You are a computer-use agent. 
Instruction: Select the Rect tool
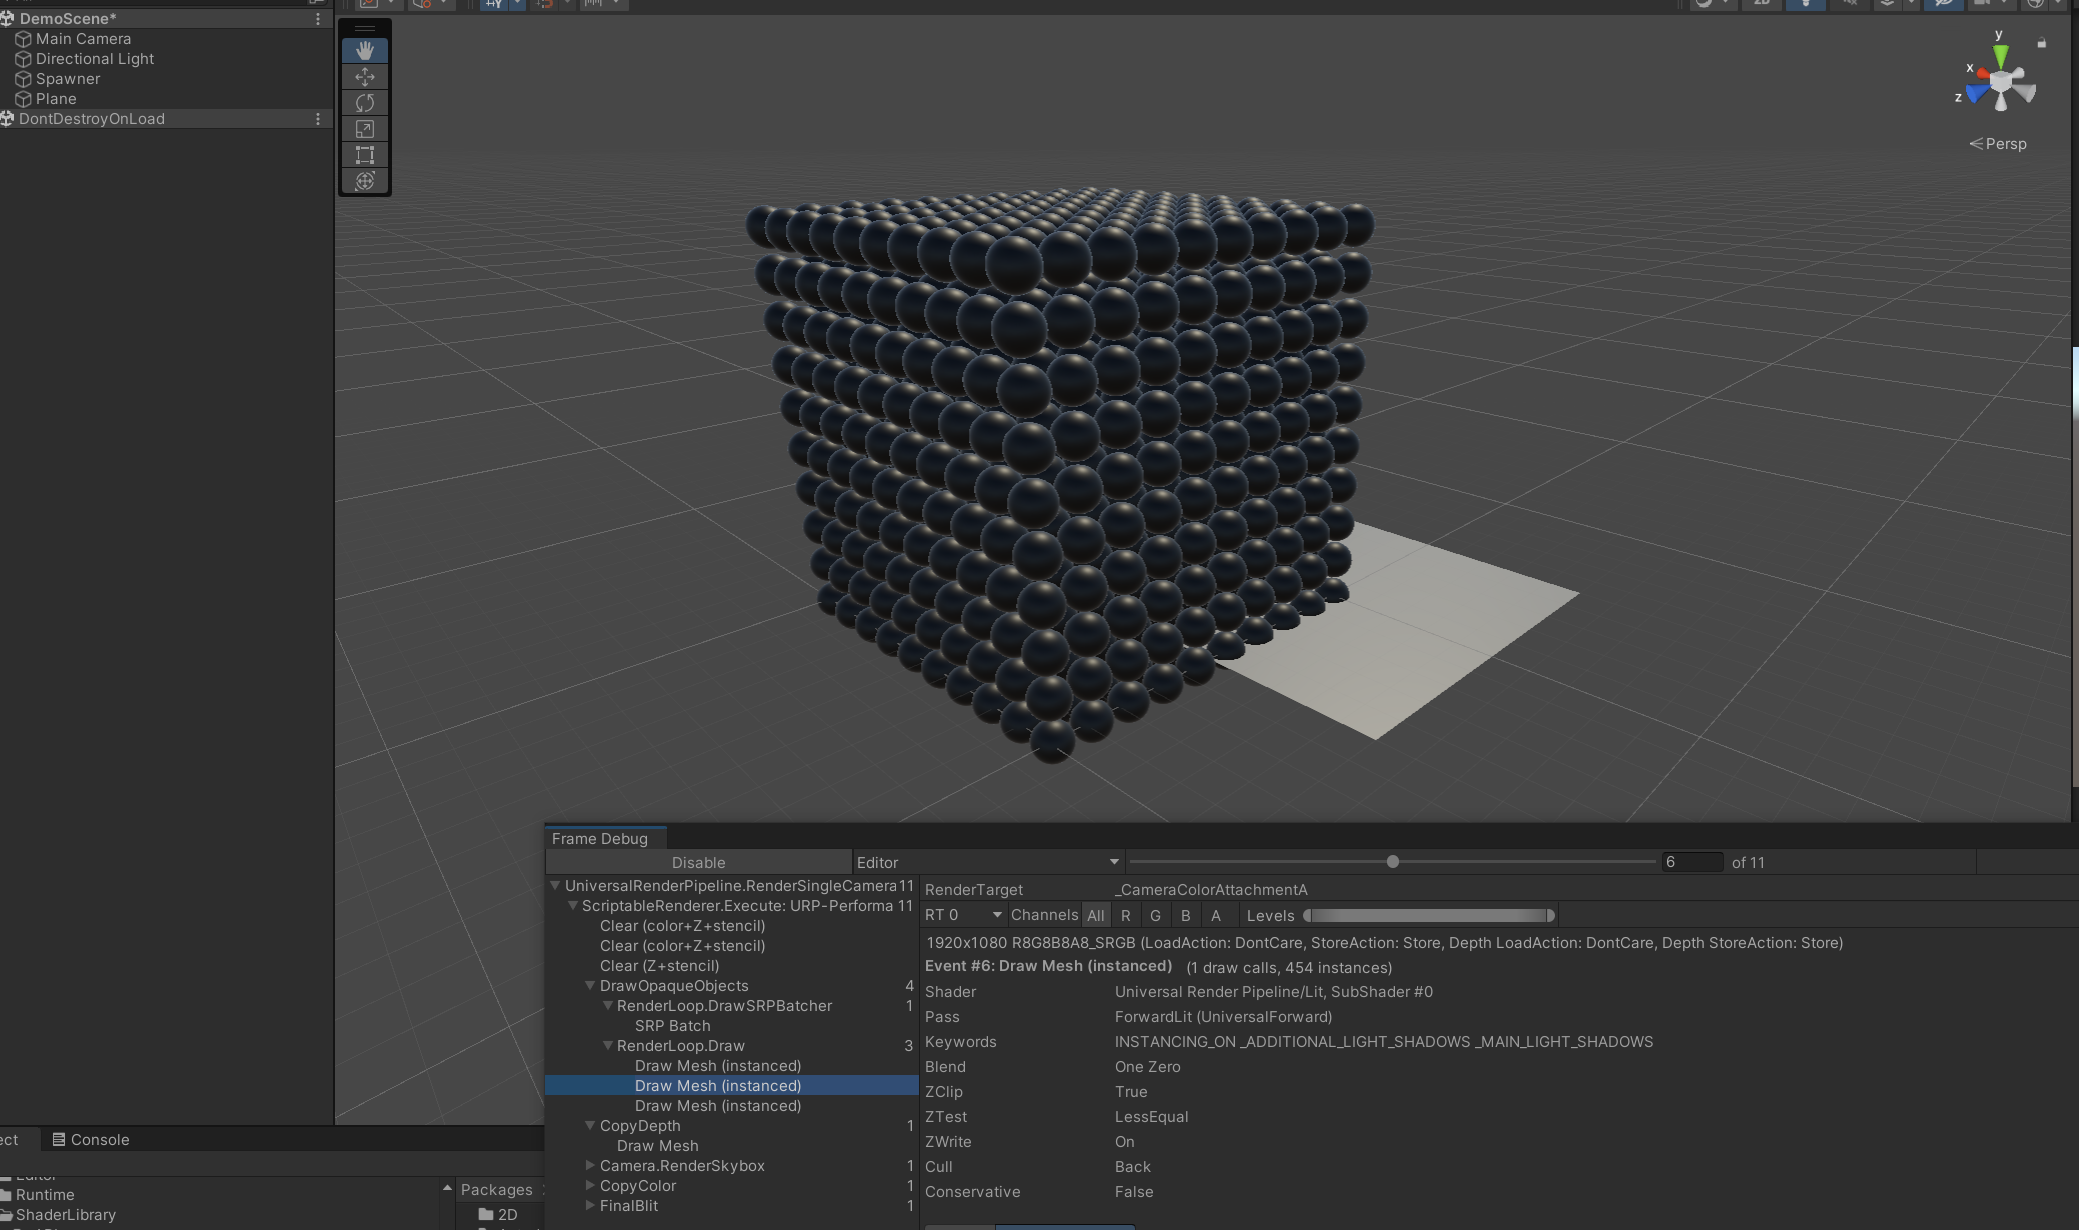pyautogui.click(x=365, y=154)
